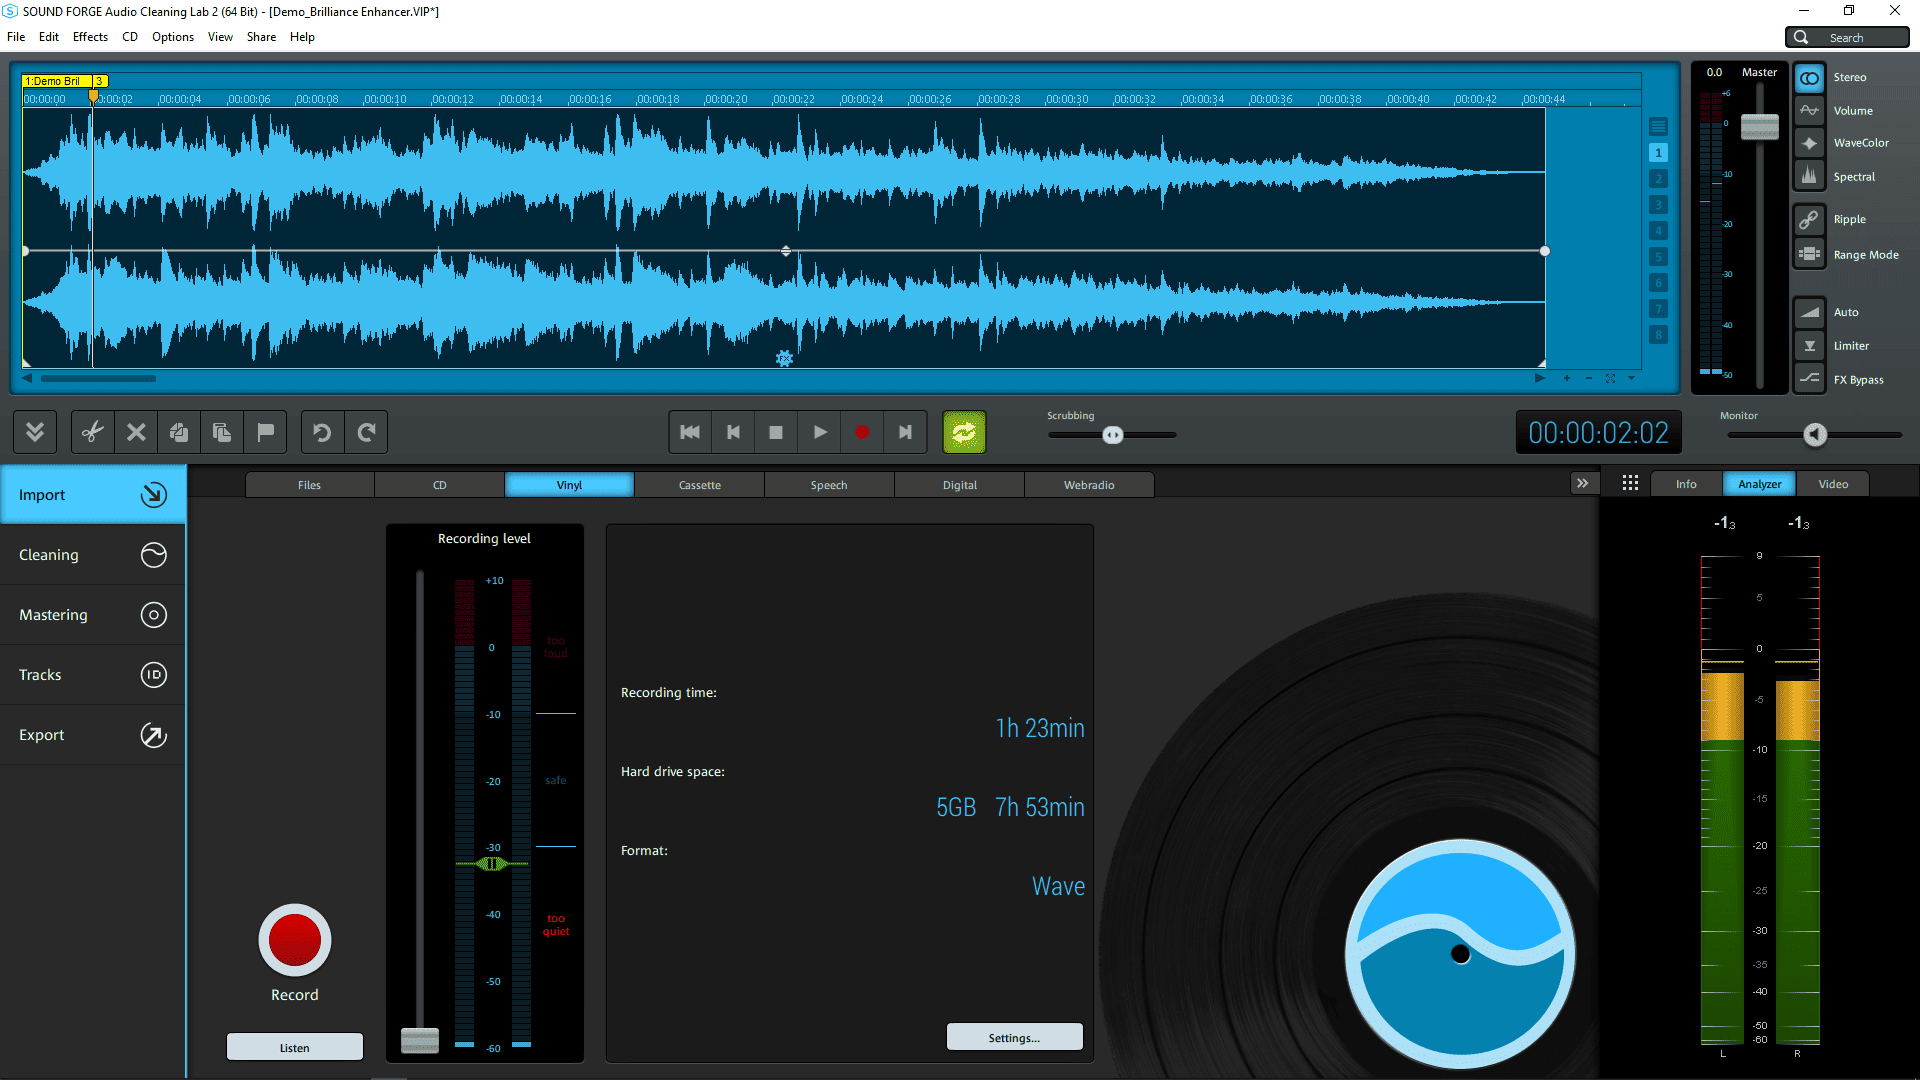Screen dimensions: 1920x1080
Task: Open zoom options dropdown arrow
Action: coord(1631,378)
